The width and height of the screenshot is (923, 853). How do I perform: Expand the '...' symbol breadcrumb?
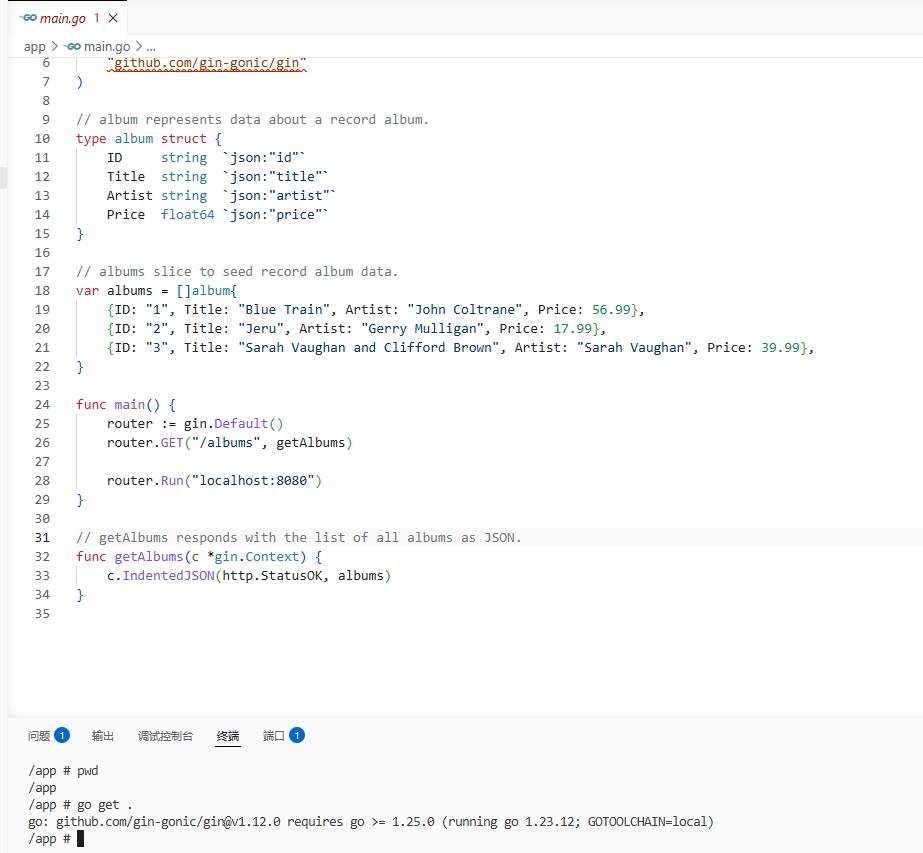coord(150,47)
